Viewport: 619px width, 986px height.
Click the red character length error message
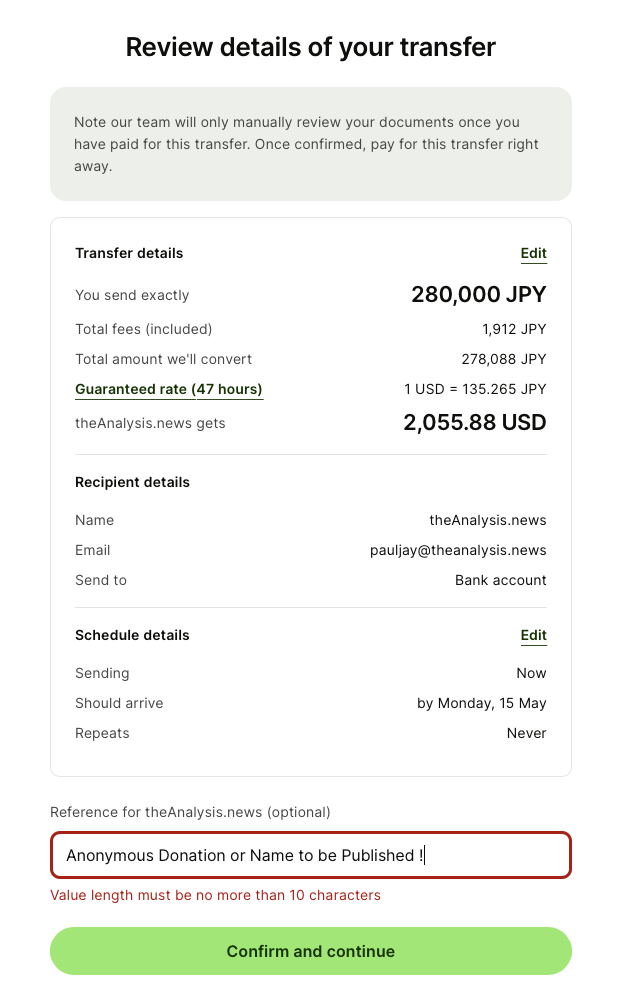pos(215,896)
